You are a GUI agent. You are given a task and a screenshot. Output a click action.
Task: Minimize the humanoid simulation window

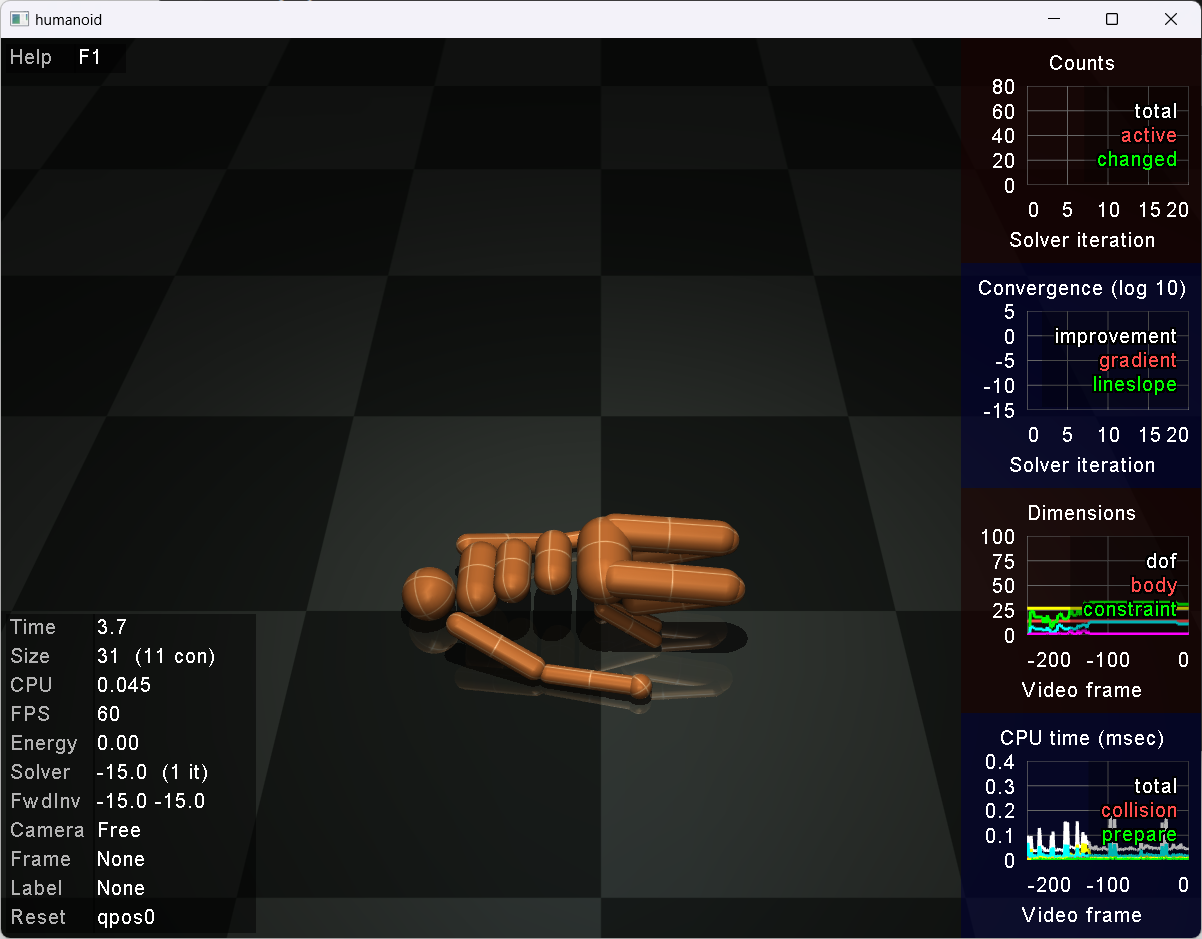[x=1052, y=19]
